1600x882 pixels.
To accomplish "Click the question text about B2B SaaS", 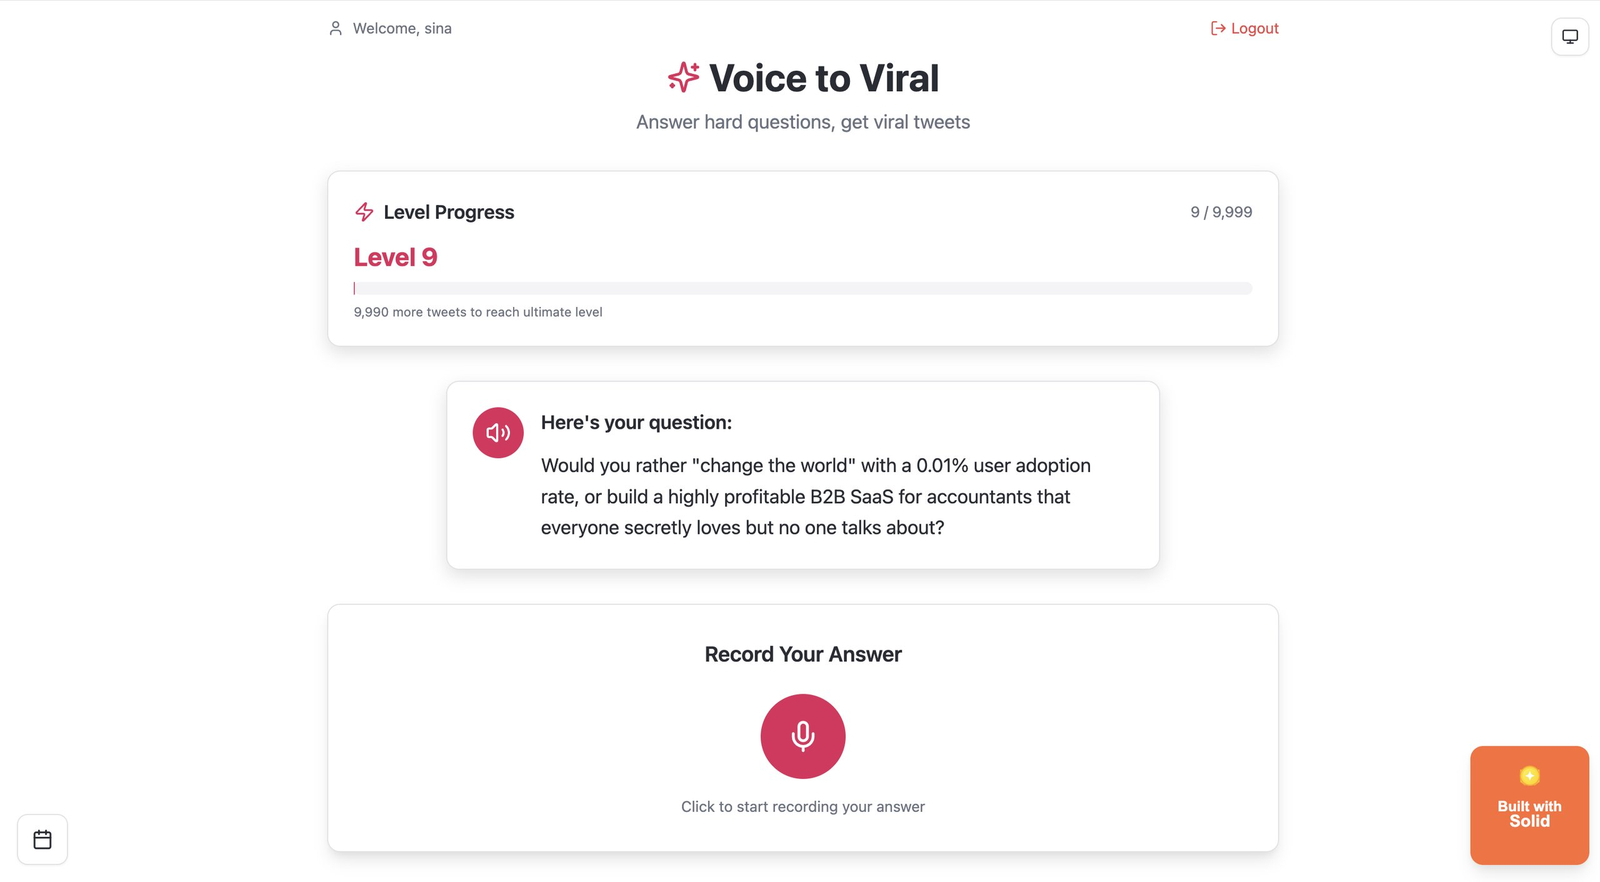I will pos(816,496).
